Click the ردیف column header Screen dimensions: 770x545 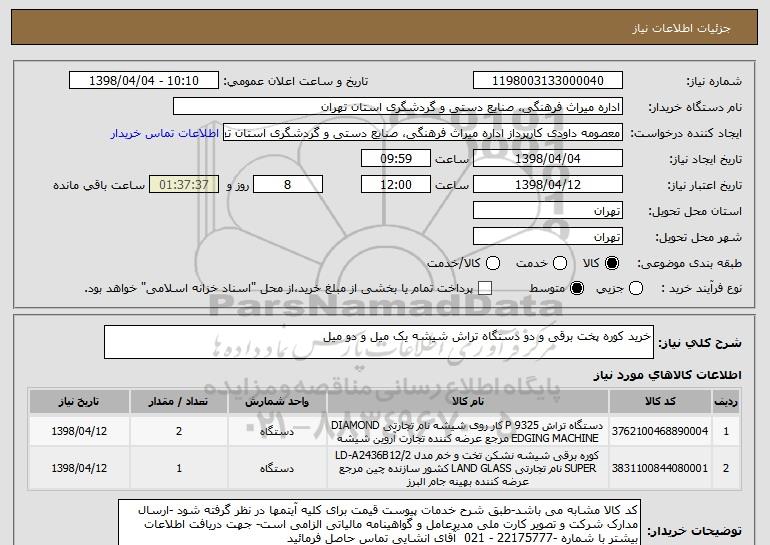click(x=726, y=402)
